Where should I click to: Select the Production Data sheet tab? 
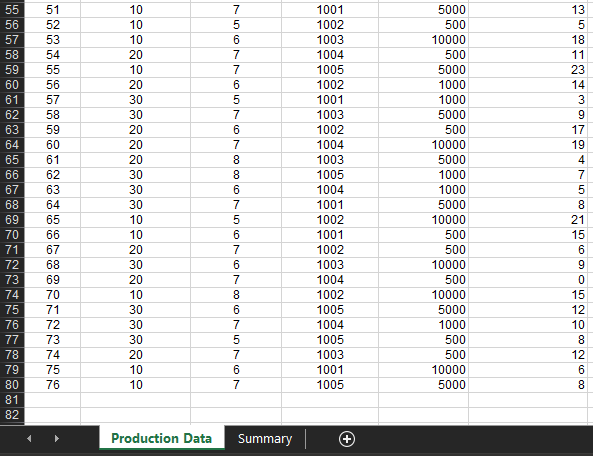[x=161, y=438]
